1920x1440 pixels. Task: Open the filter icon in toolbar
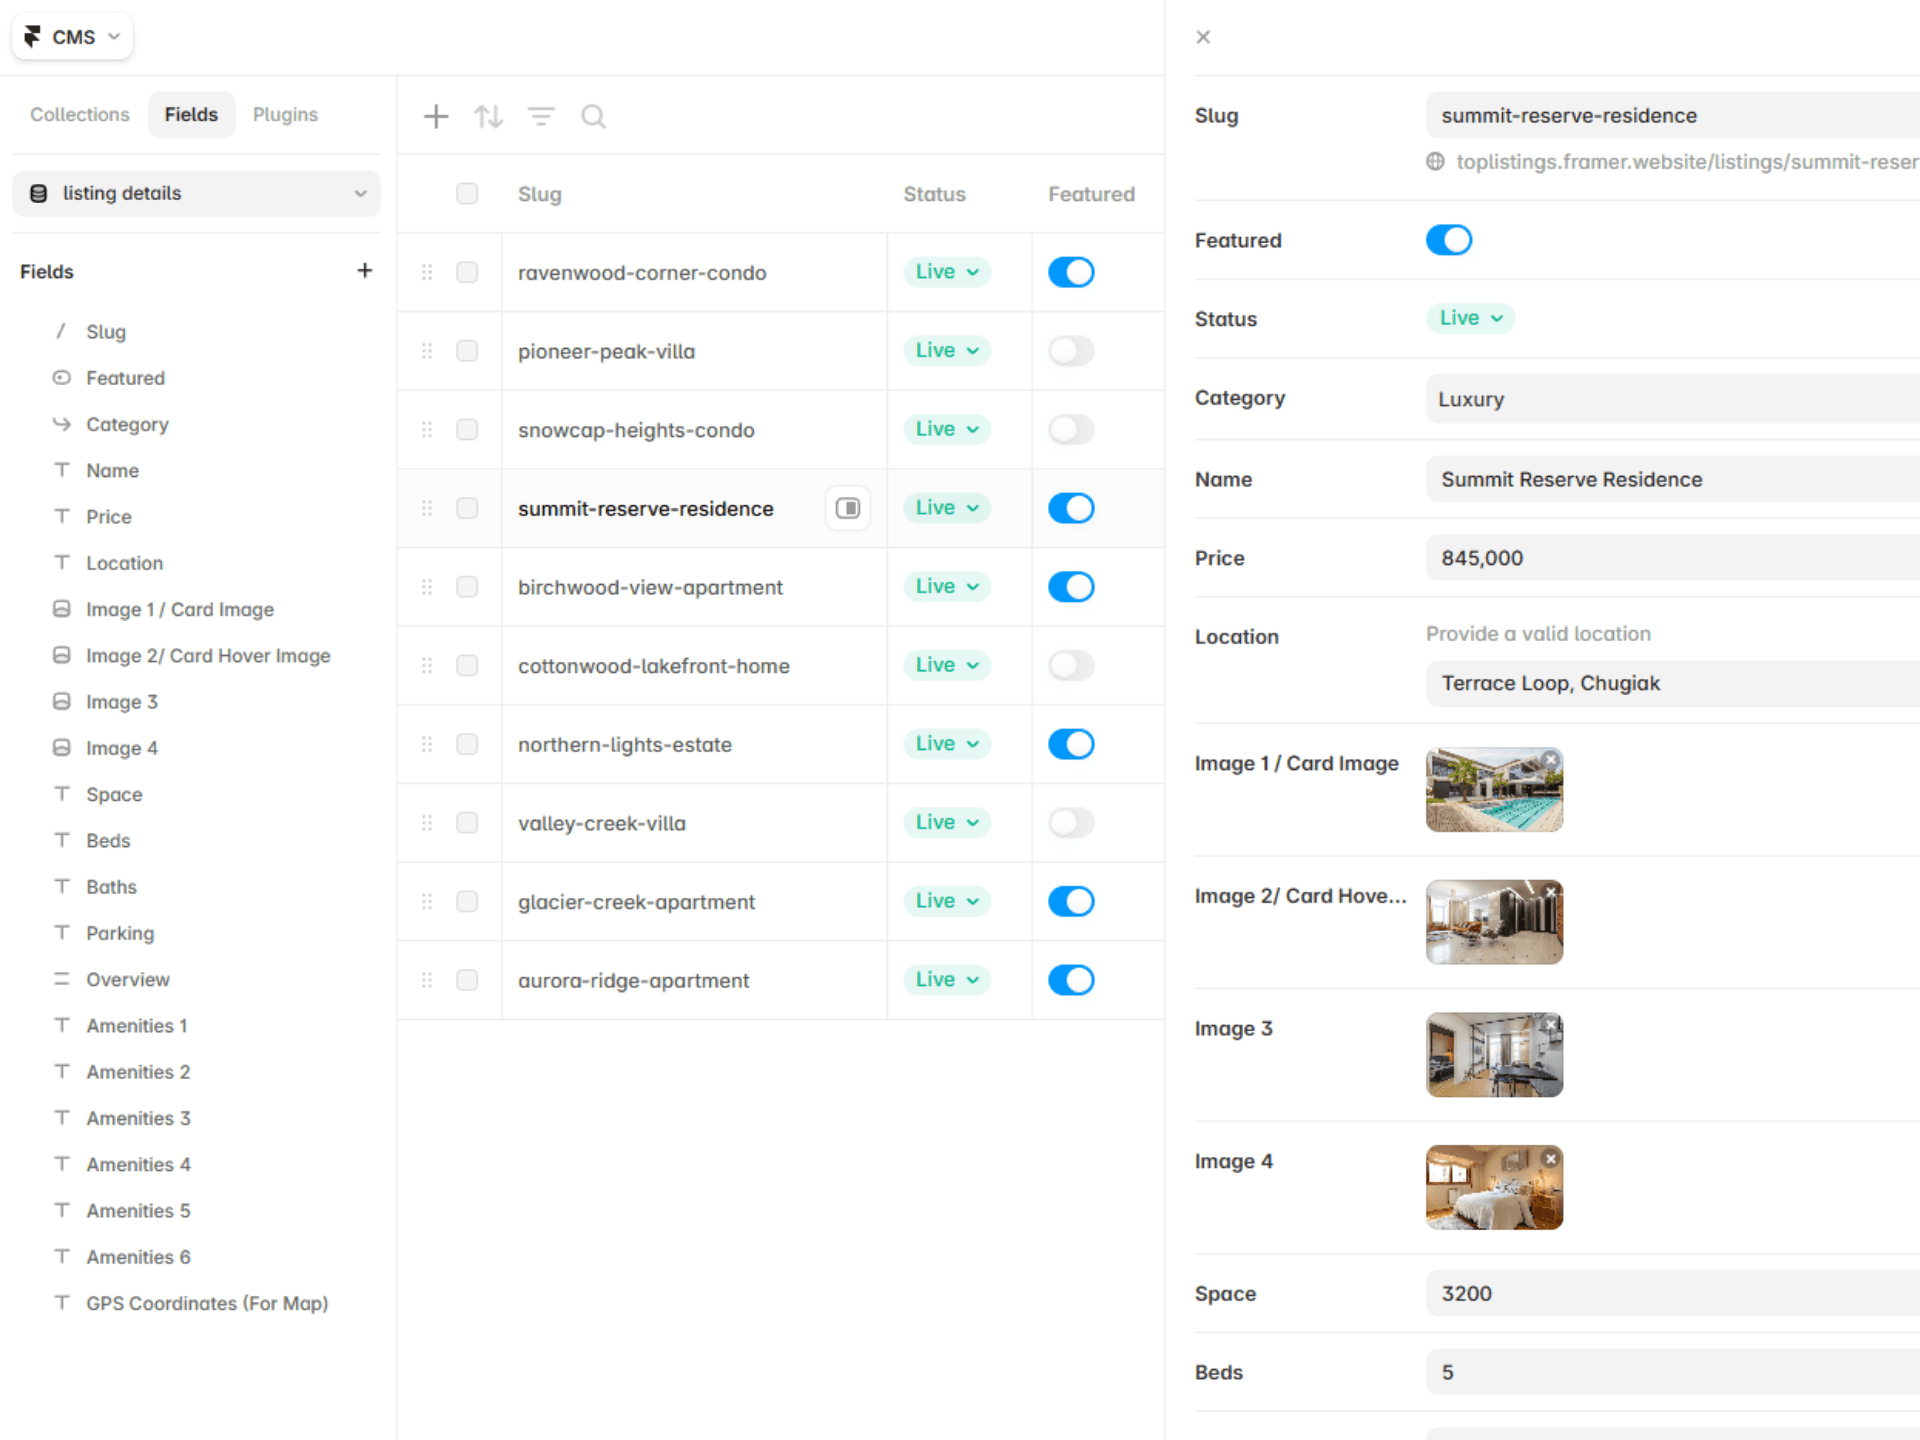pos(541,116)
